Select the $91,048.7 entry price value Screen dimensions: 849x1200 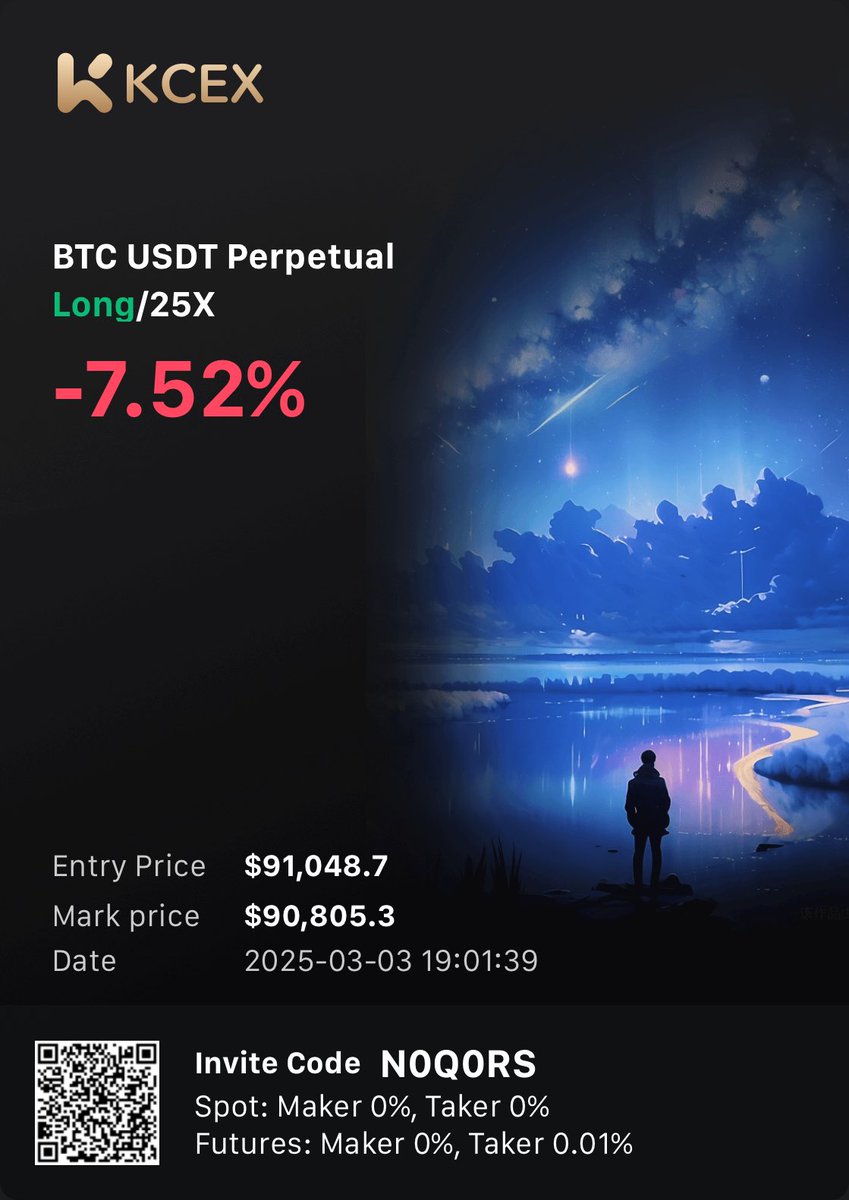click(x=316, y=866)
